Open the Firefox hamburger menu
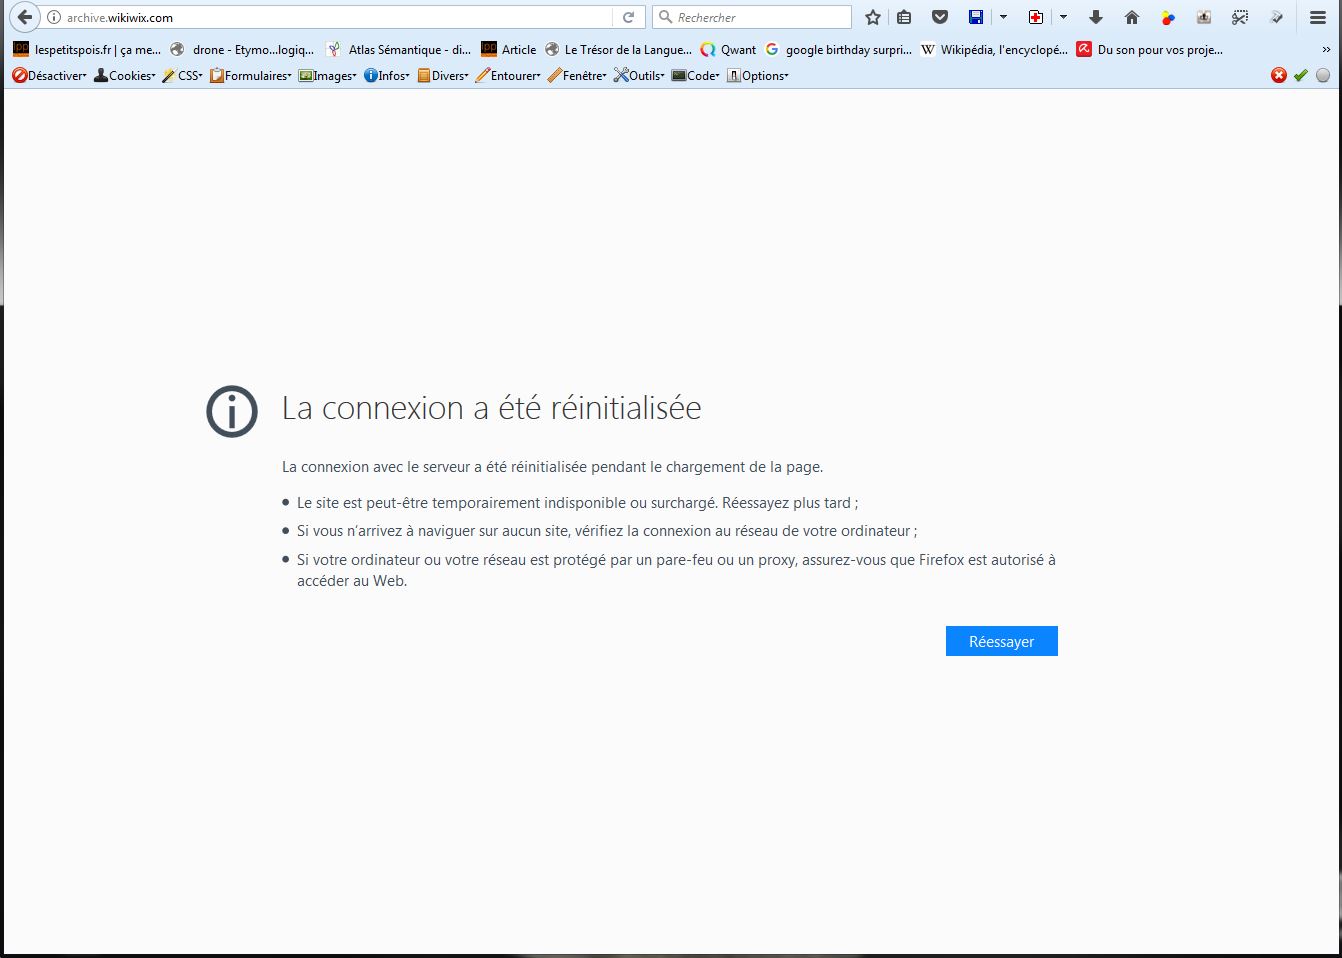Screen dimensions: 1342x958 coord(1318,17)
